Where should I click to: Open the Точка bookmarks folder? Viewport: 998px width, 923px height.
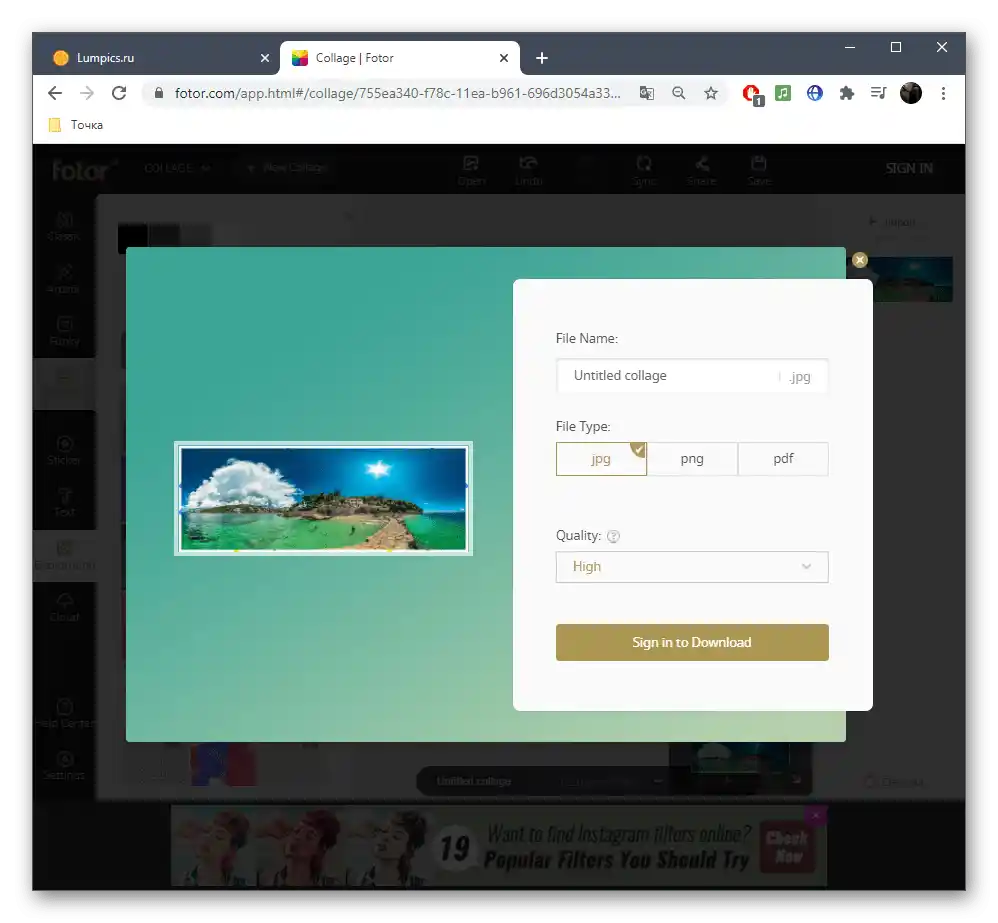point(76,125)
